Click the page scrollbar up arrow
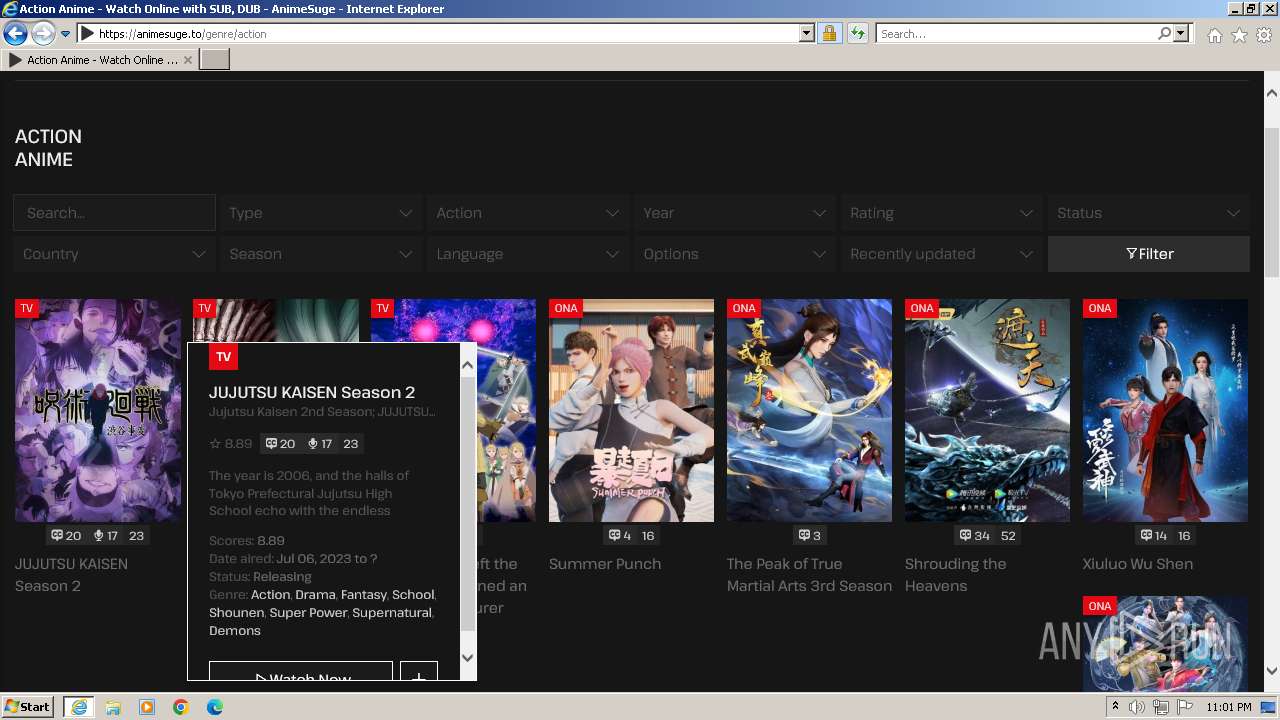 click(1272, 93)
